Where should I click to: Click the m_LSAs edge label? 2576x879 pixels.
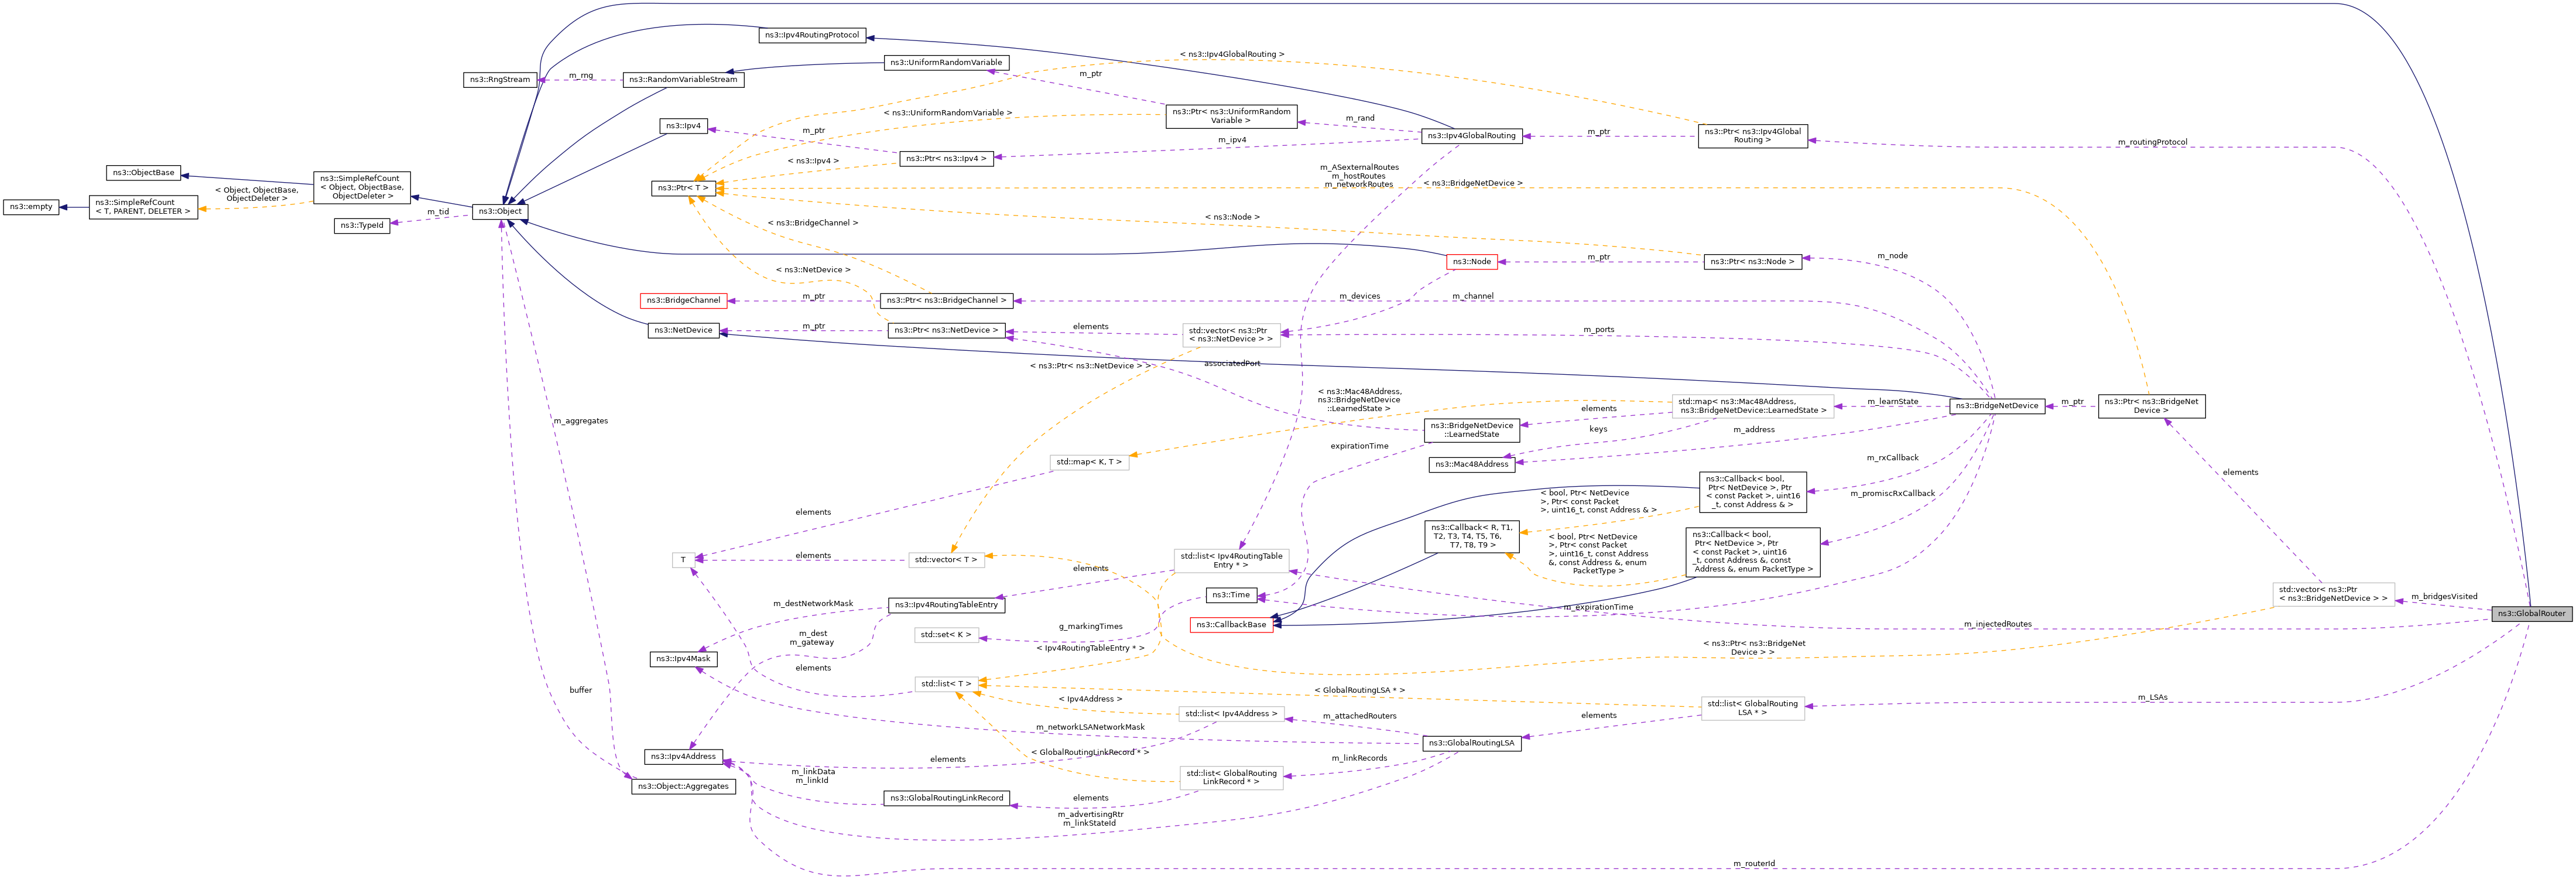(2152, 697)
